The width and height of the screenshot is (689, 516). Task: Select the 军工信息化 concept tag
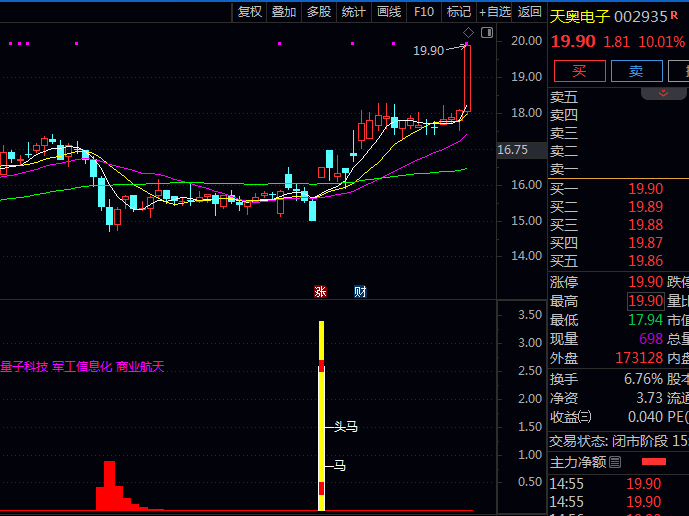(82, 367)
